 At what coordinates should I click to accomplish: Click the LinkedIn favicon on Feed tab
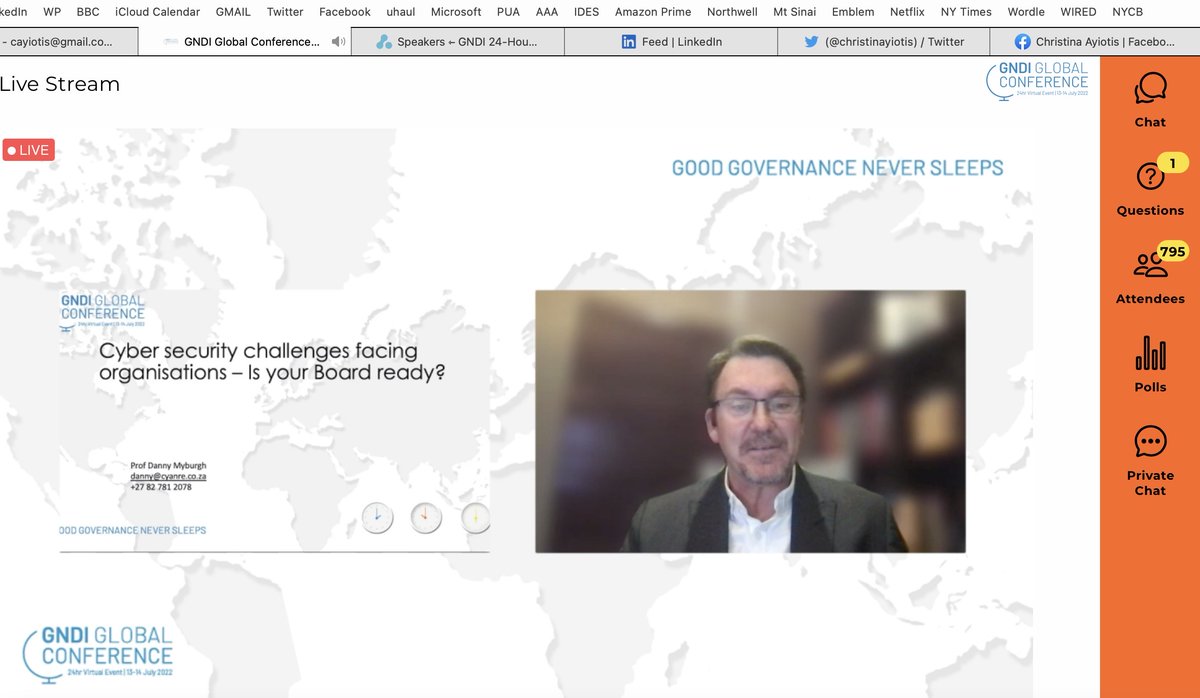[x=629, y=42]
